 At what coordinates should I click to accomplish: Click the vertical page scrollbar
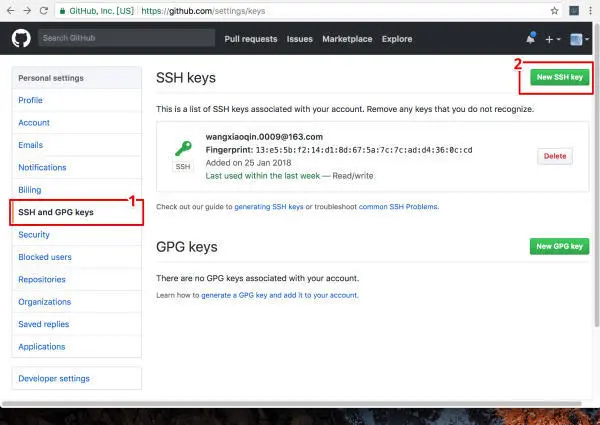point(597,174)
